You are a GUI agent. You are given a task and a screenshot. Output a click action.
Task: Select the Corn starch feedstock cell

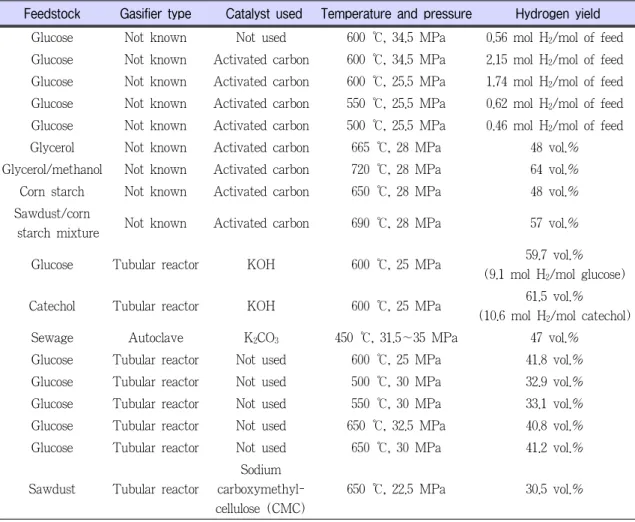52,191
